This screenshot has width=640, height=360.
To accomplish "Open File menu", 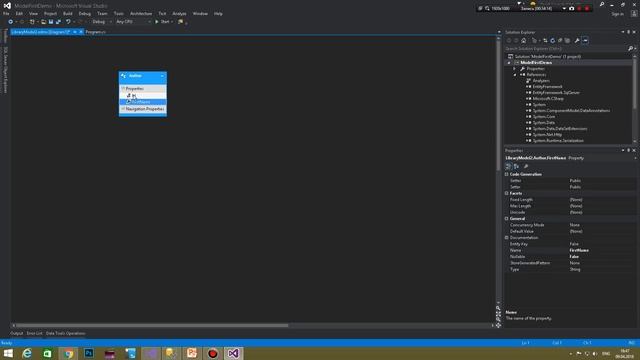I will point(6,13).
